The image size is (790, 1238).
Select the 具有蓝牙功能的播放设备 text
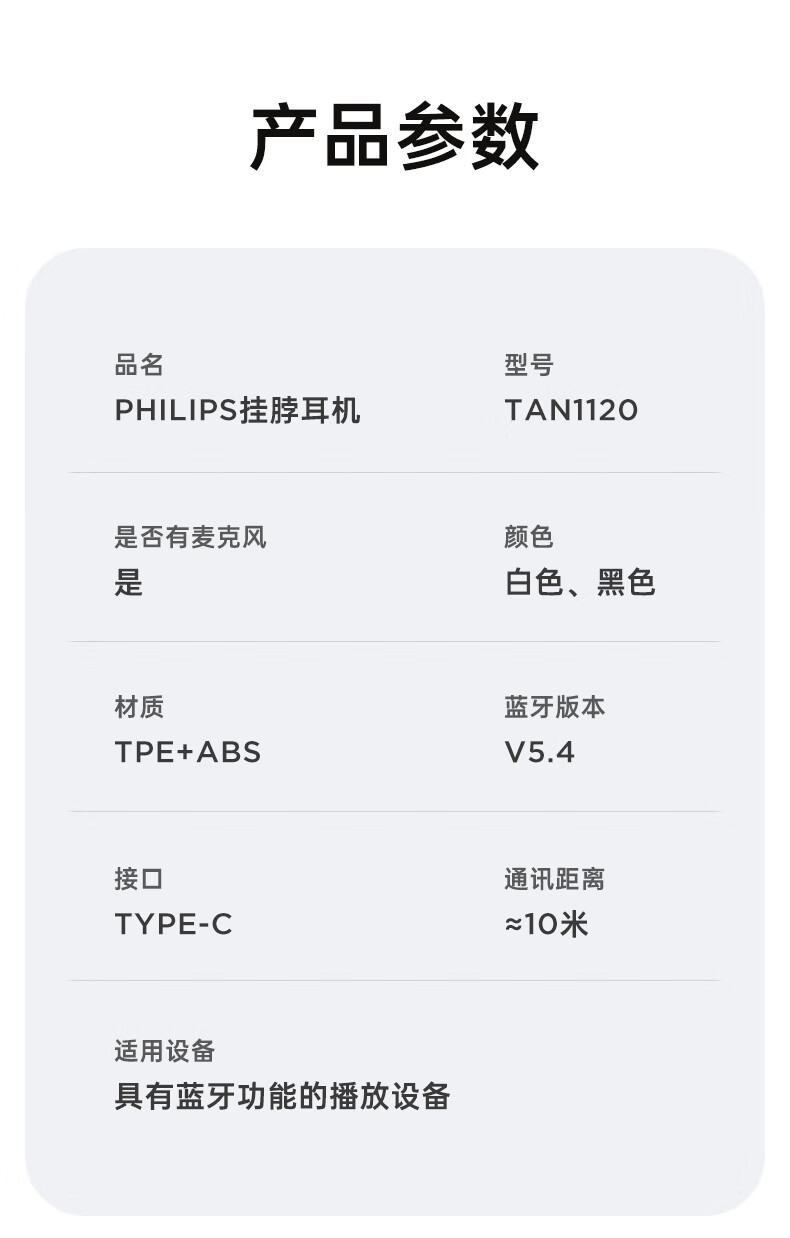coord(282,1097)
